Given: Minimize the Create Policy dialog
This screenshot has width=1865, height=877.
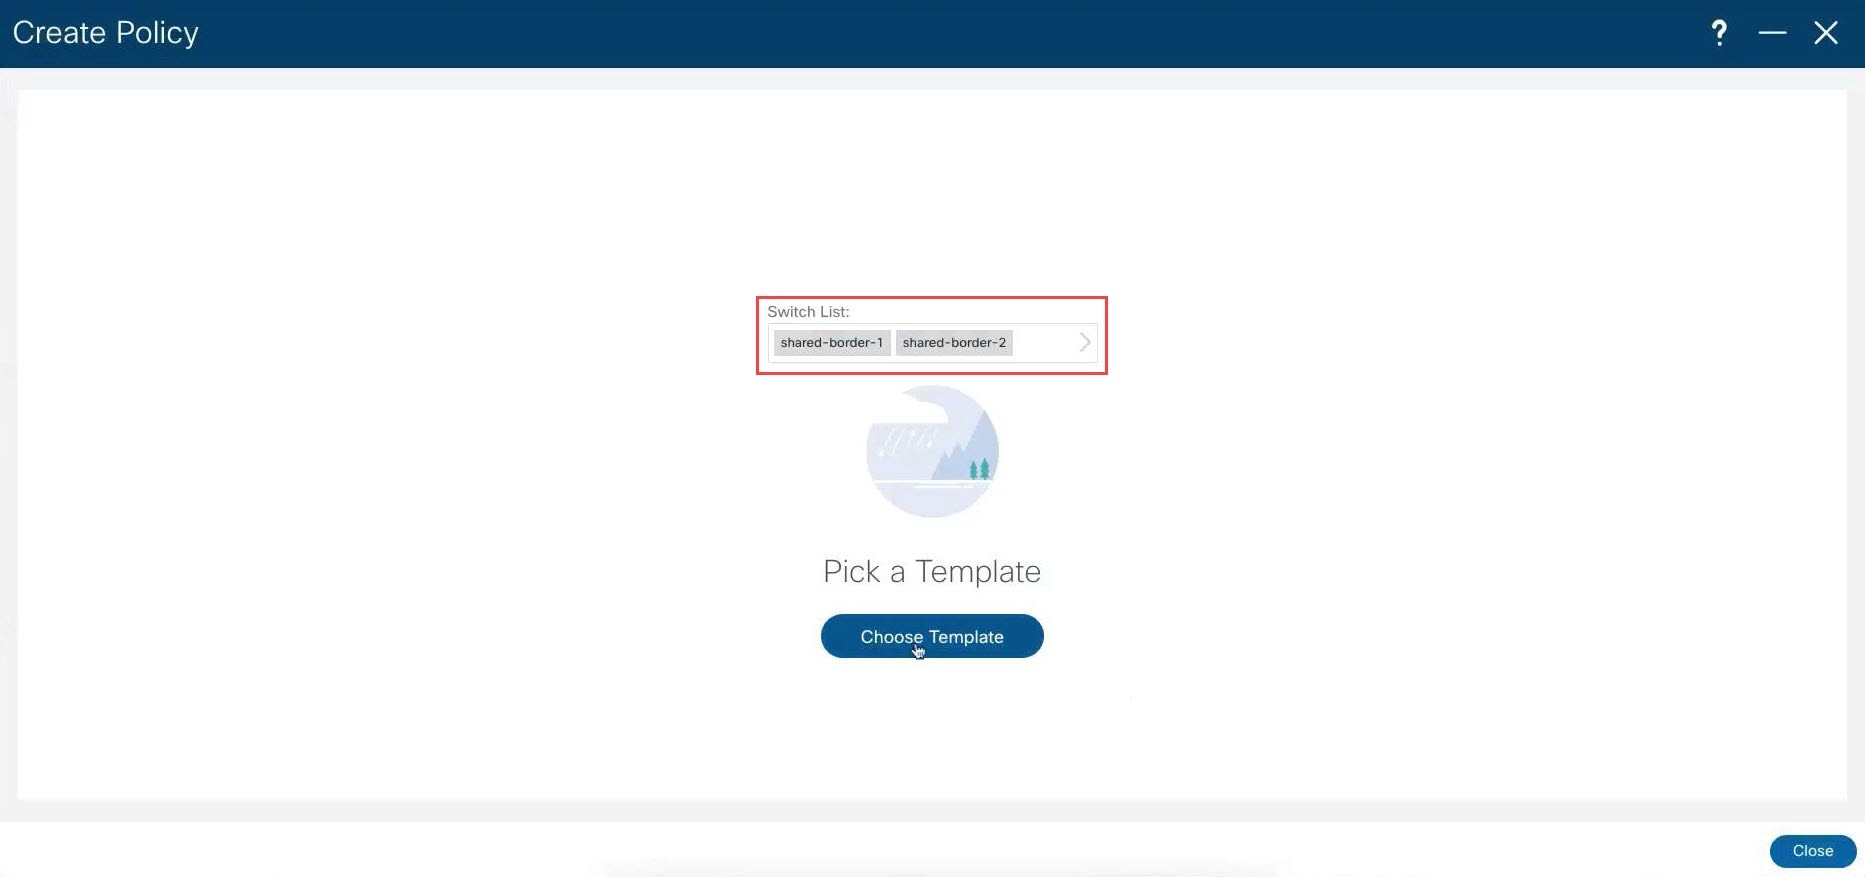Looking at the screenshot, I should tap(1772, 33).
